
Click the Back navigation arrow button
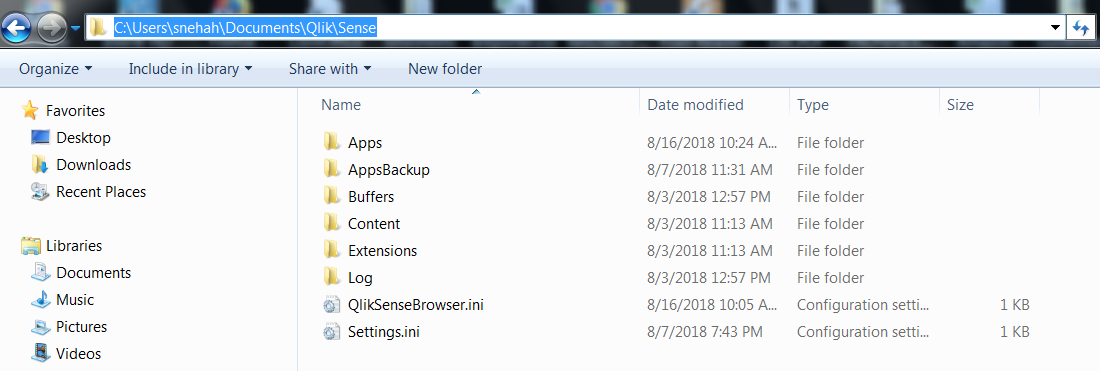(x=16, y=29)
